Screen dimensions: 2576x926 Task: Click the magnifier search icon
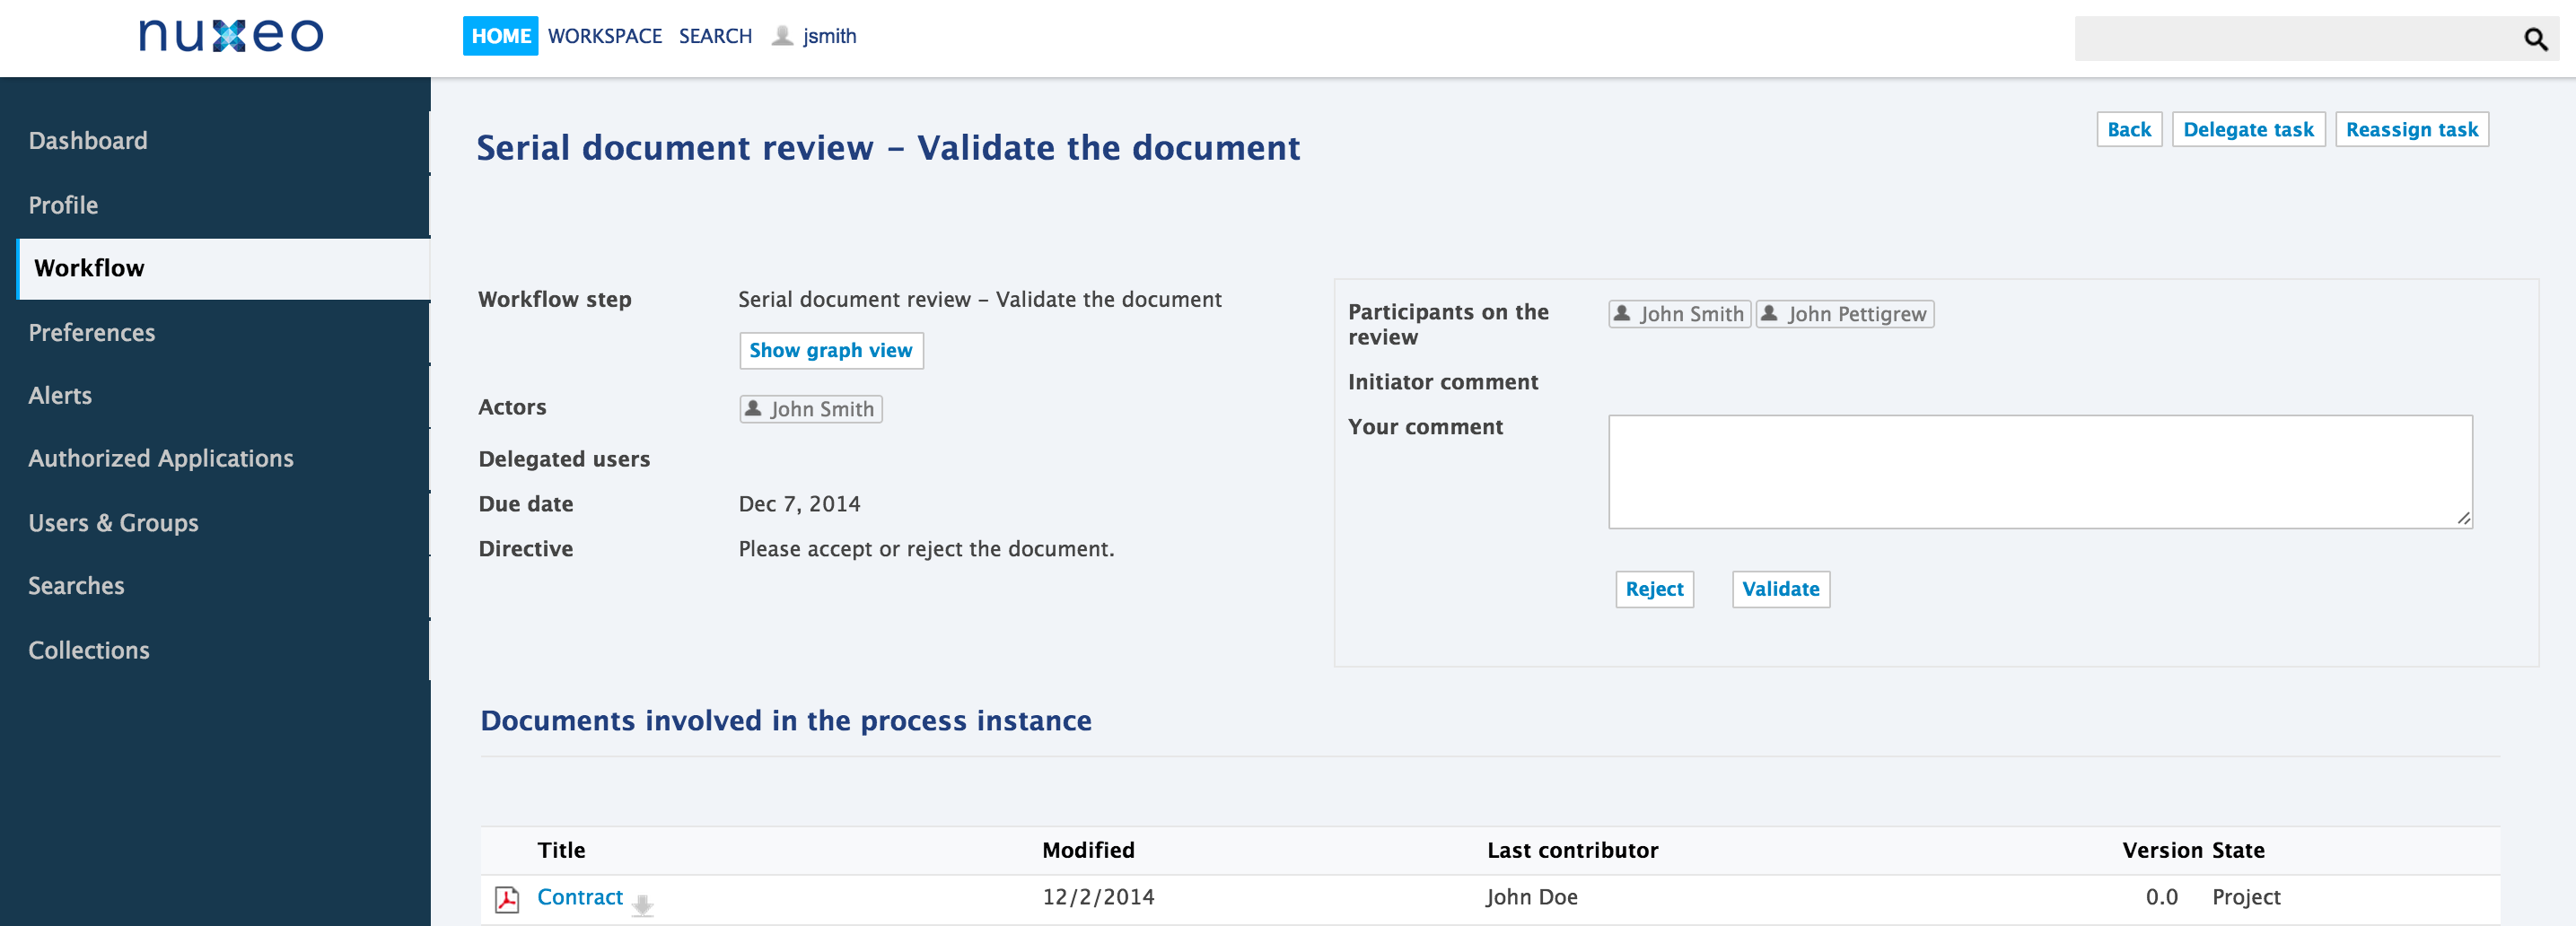2535,39
